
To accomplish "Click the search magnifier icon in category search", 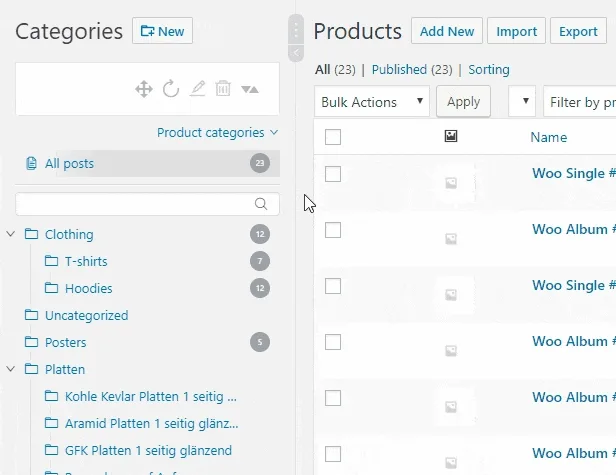I will pos(261,204).
